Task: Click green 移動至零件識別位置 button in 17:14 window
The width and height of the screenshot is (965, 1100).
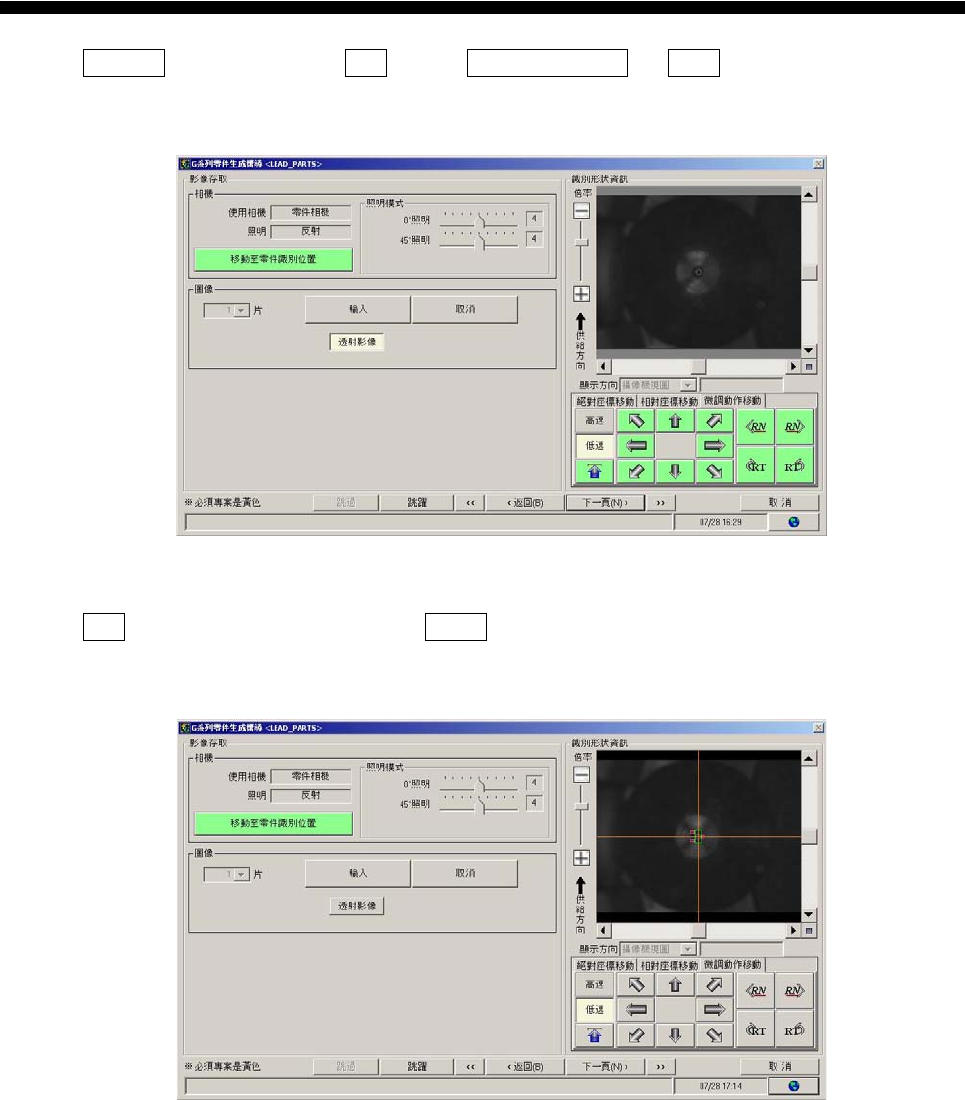Action: (x=274, y=823)
